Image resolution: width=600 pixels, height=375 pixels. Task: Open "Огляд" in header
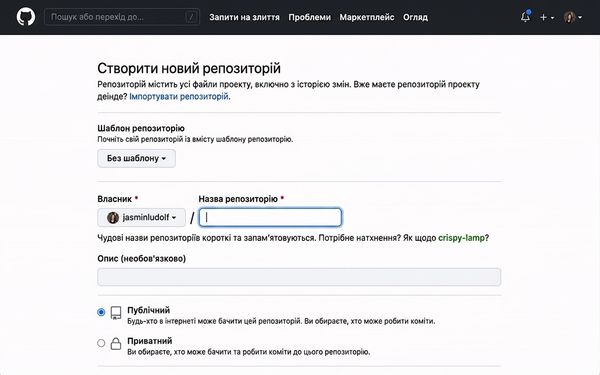pos(415,17)
